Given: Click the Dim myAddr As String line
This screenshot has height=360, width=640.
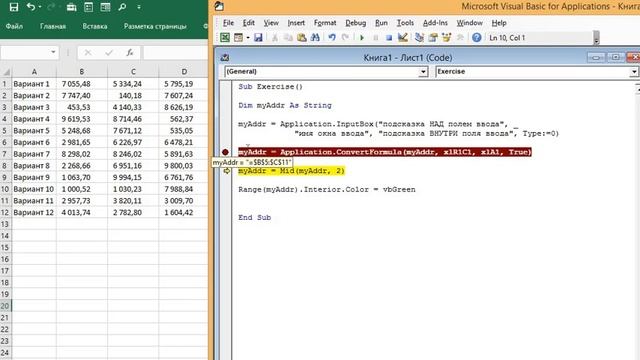Looking at the screenshot, I should (x=285, y=105).
